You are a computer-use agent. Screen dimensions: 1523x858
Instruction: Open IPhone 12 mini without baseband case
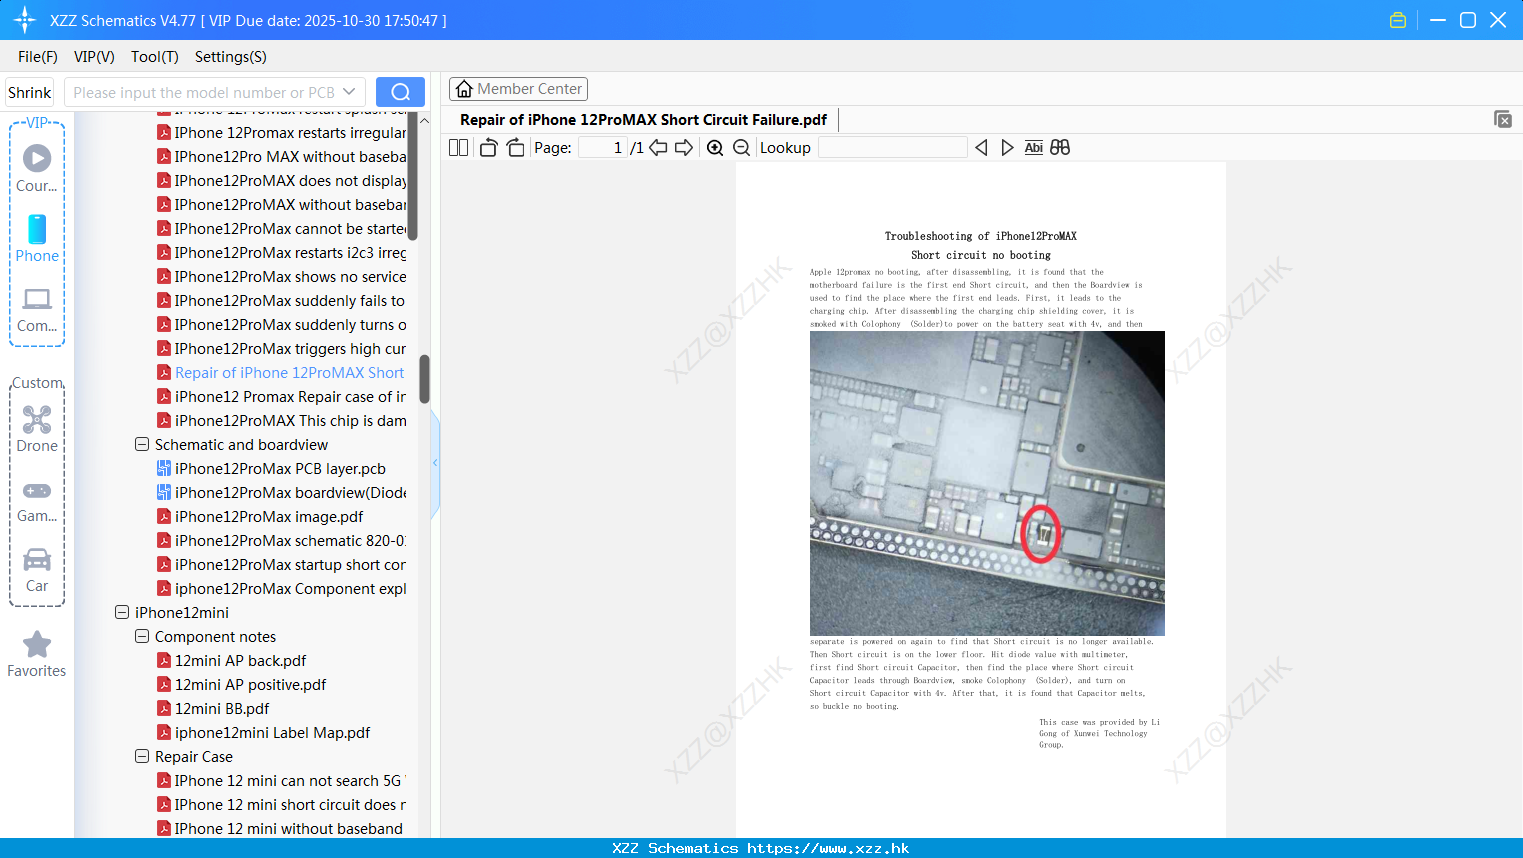(288, 828)
